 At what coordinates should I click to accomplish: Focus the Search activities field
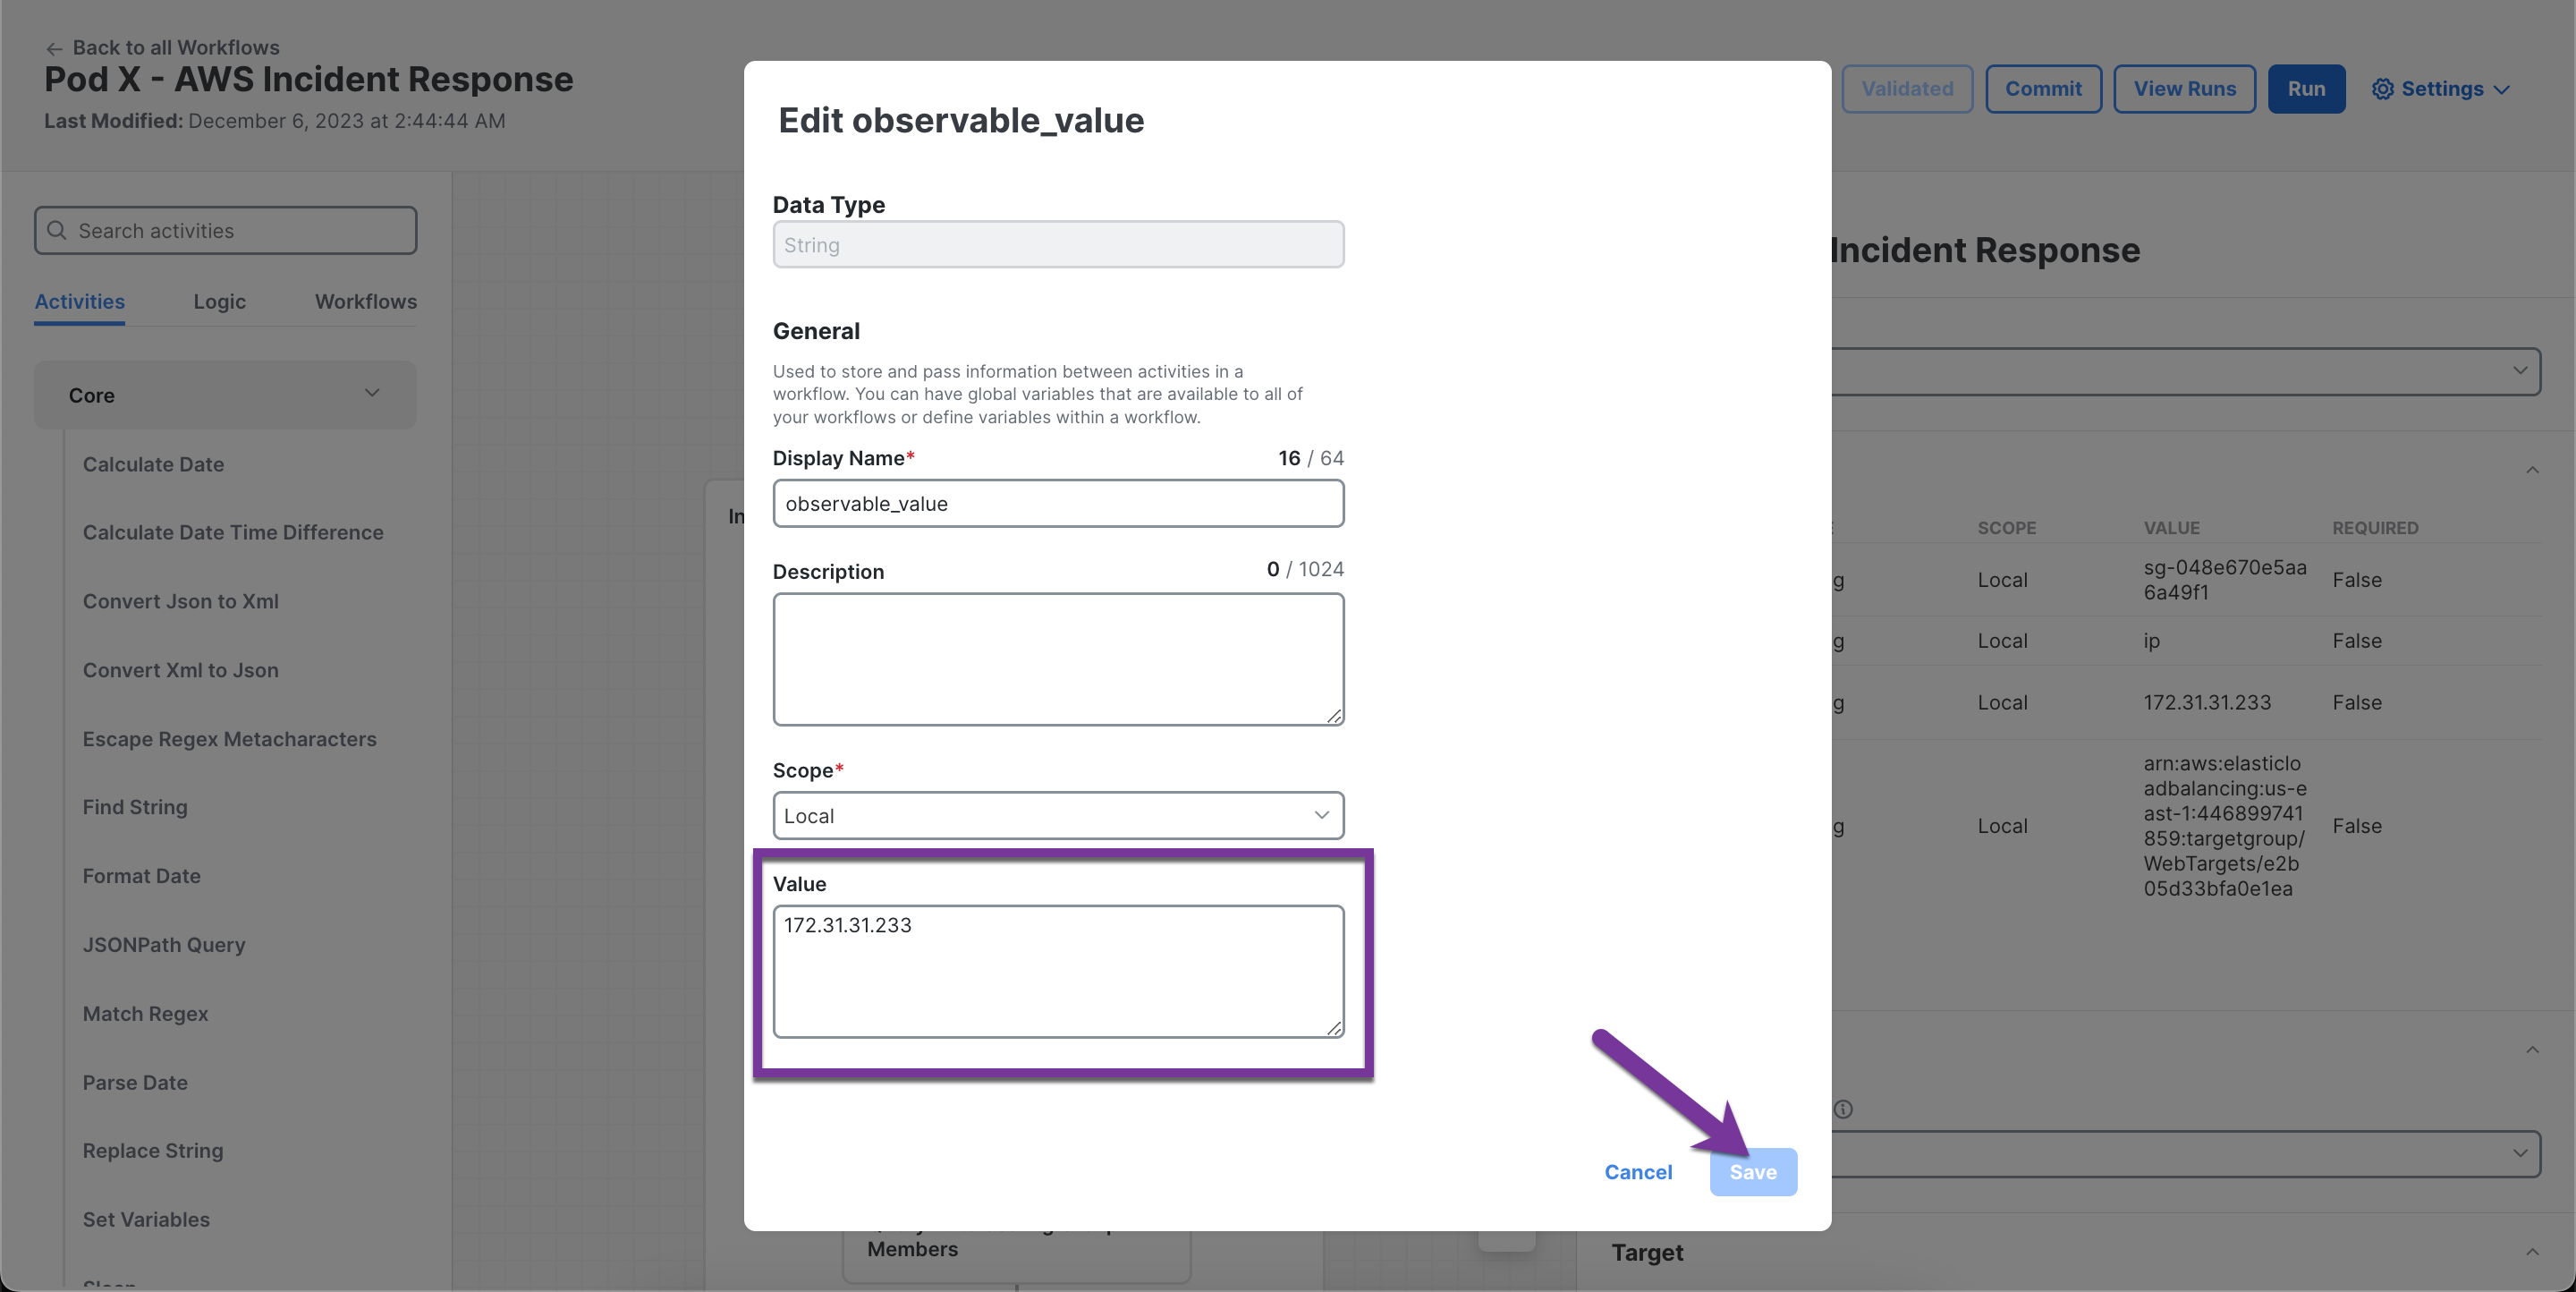(225, 230)
